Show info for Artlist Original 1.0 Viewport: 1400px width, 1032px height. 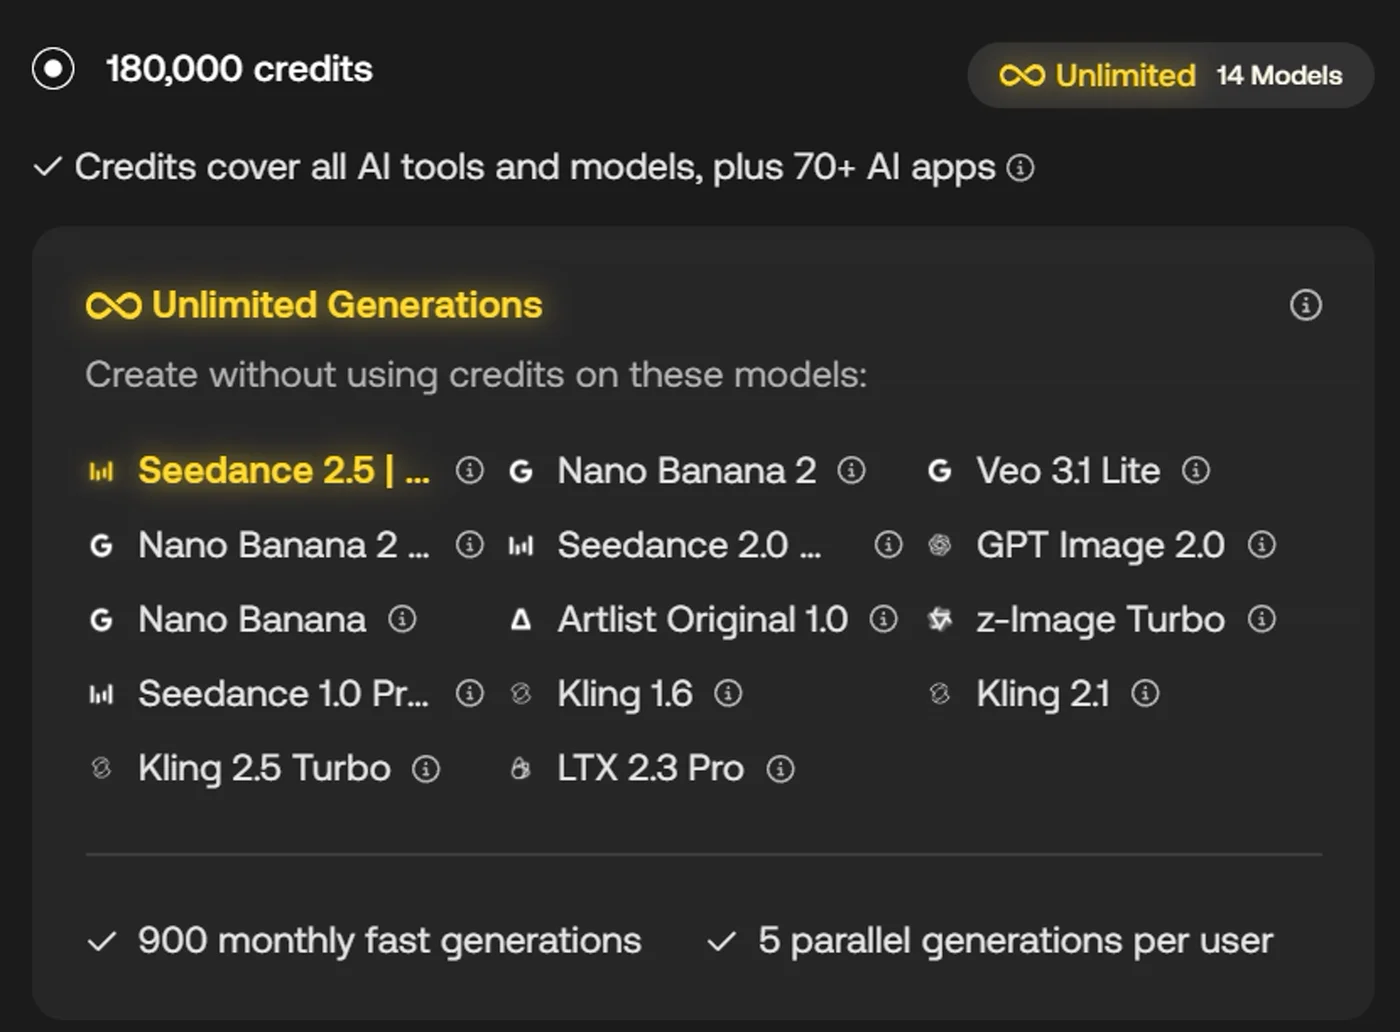point(883,619)
